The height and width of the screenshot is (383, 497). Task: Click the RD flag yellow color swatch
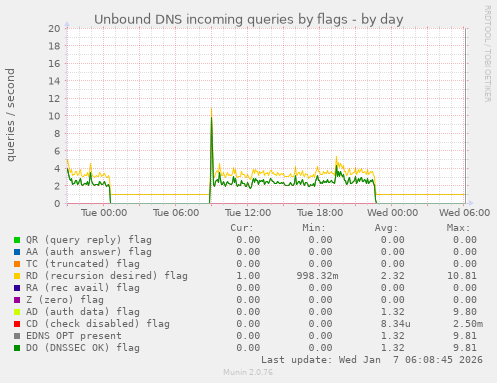point(17,276)
